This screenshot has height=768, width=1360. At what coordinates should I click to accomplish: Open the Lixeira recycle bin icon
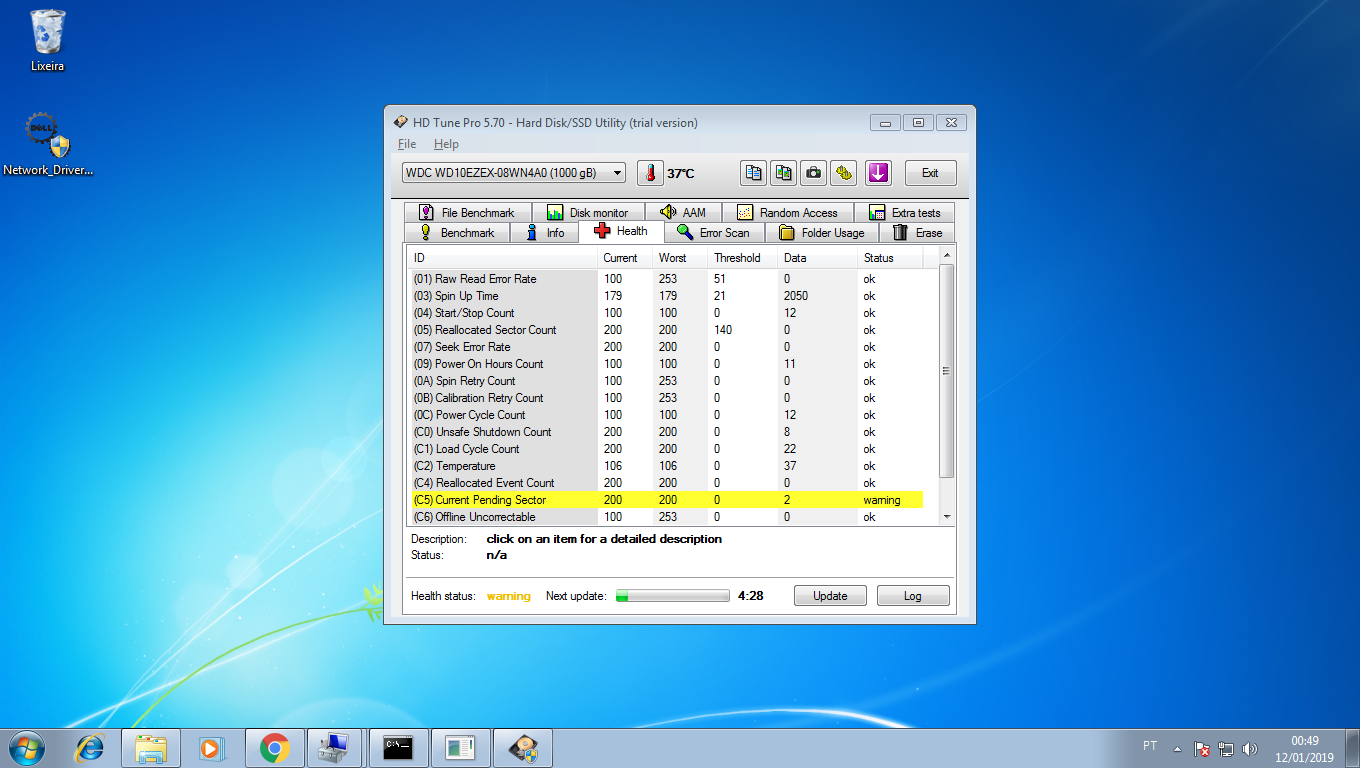[x=48, y=42]
